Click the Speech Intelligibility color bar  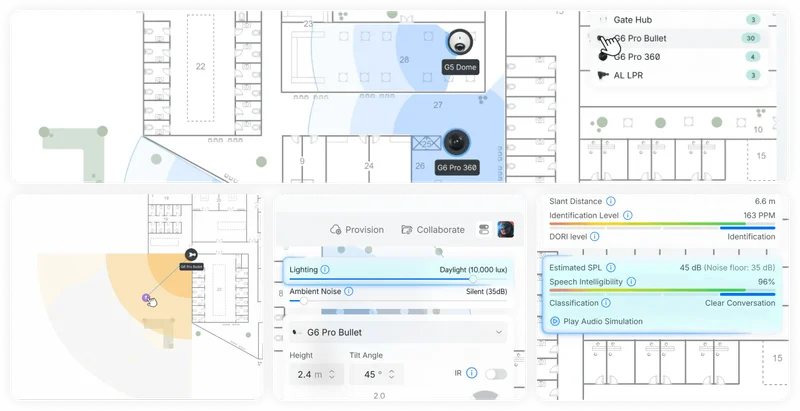click(662, 292)
